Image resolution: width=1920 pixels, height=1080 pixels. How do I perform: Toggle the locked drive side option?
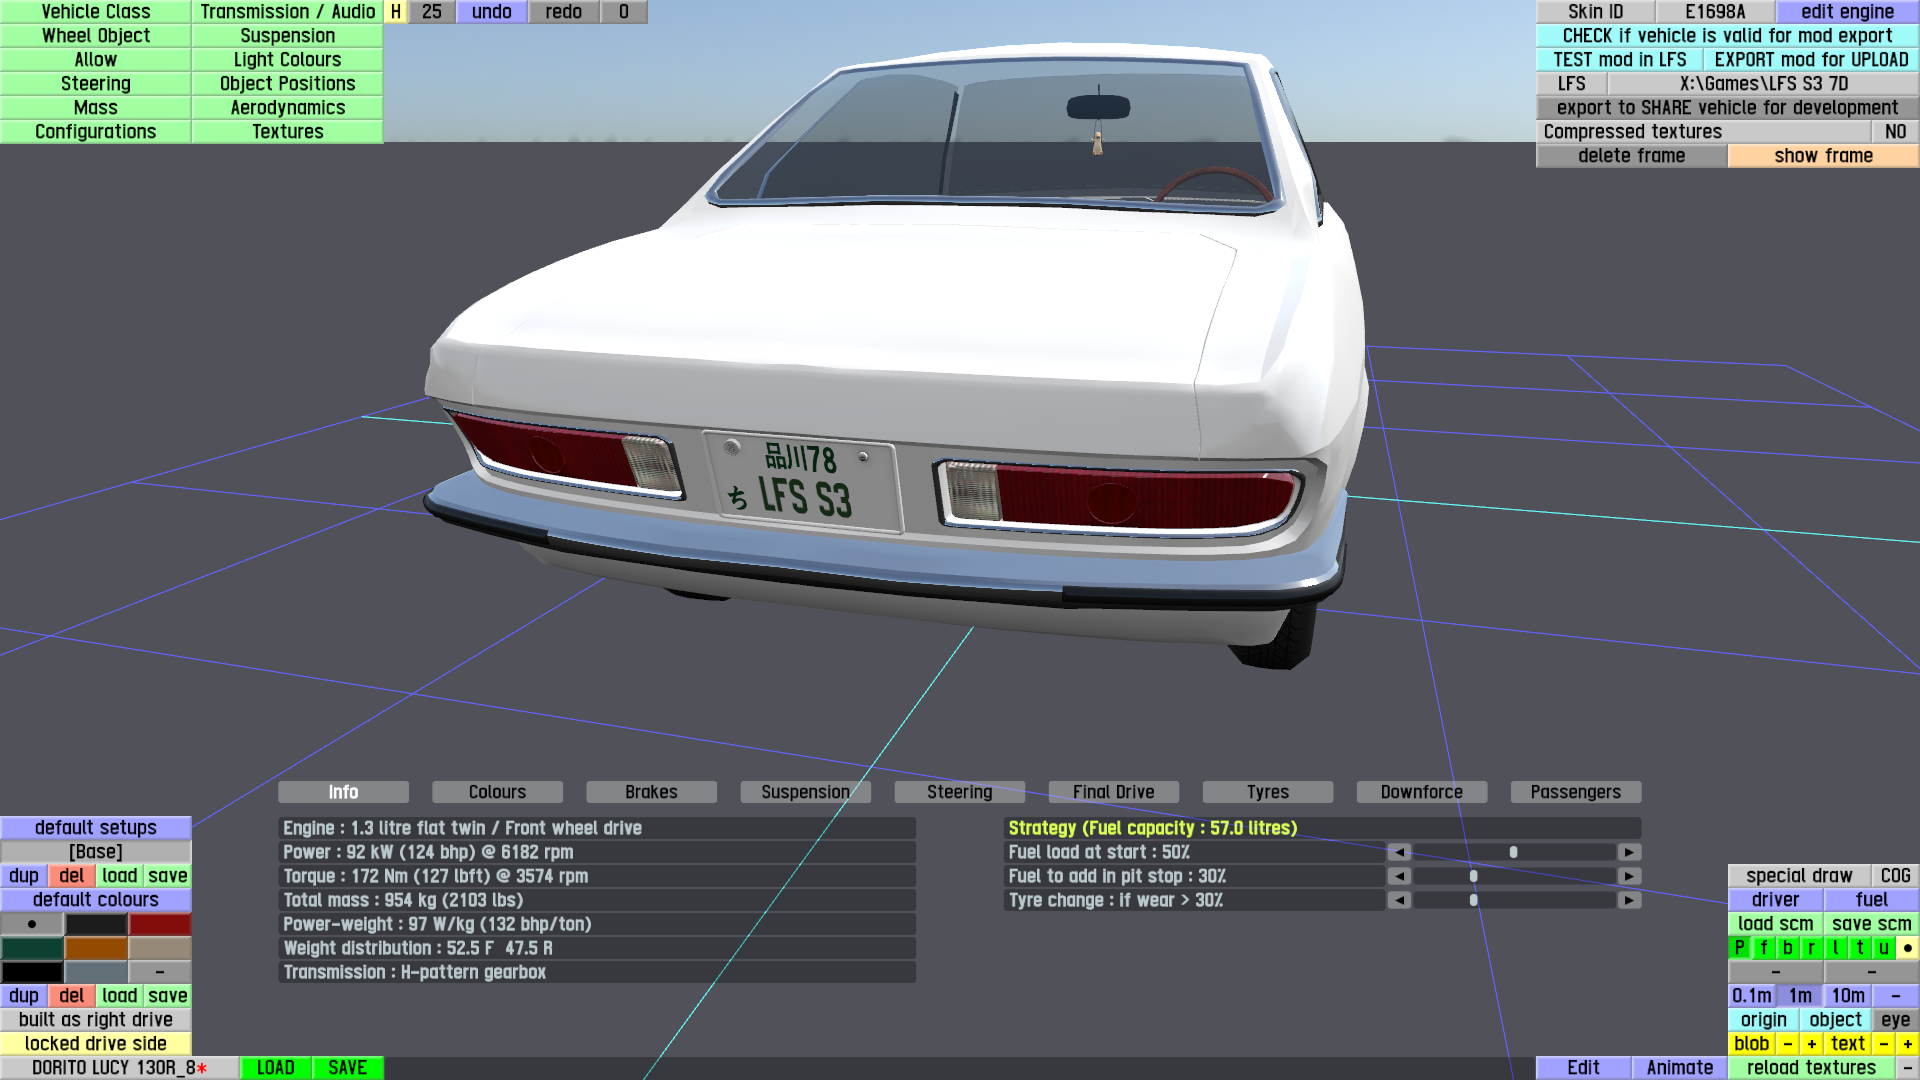point(96,1044)
